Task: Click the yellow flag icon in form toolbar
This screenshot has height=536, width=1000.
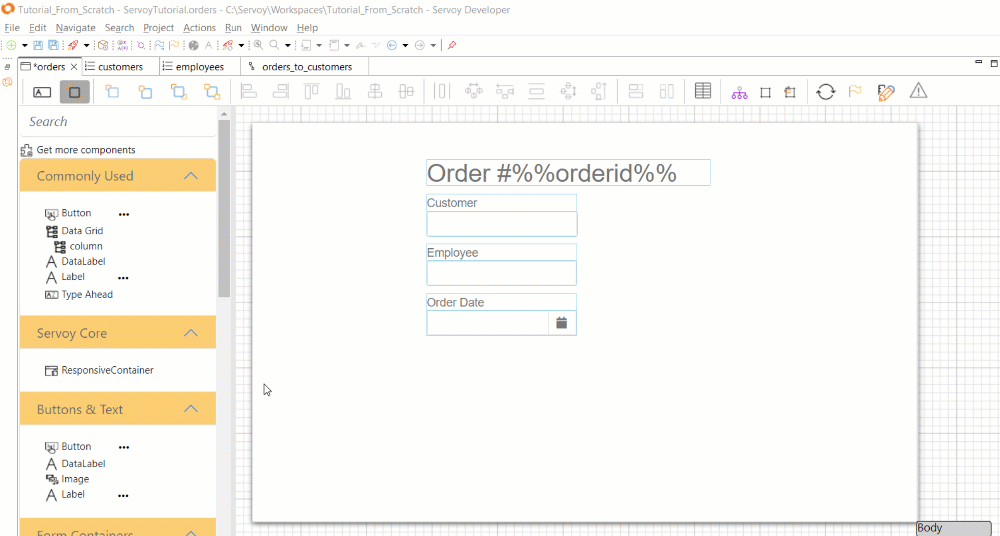Action: coord(855,92)
